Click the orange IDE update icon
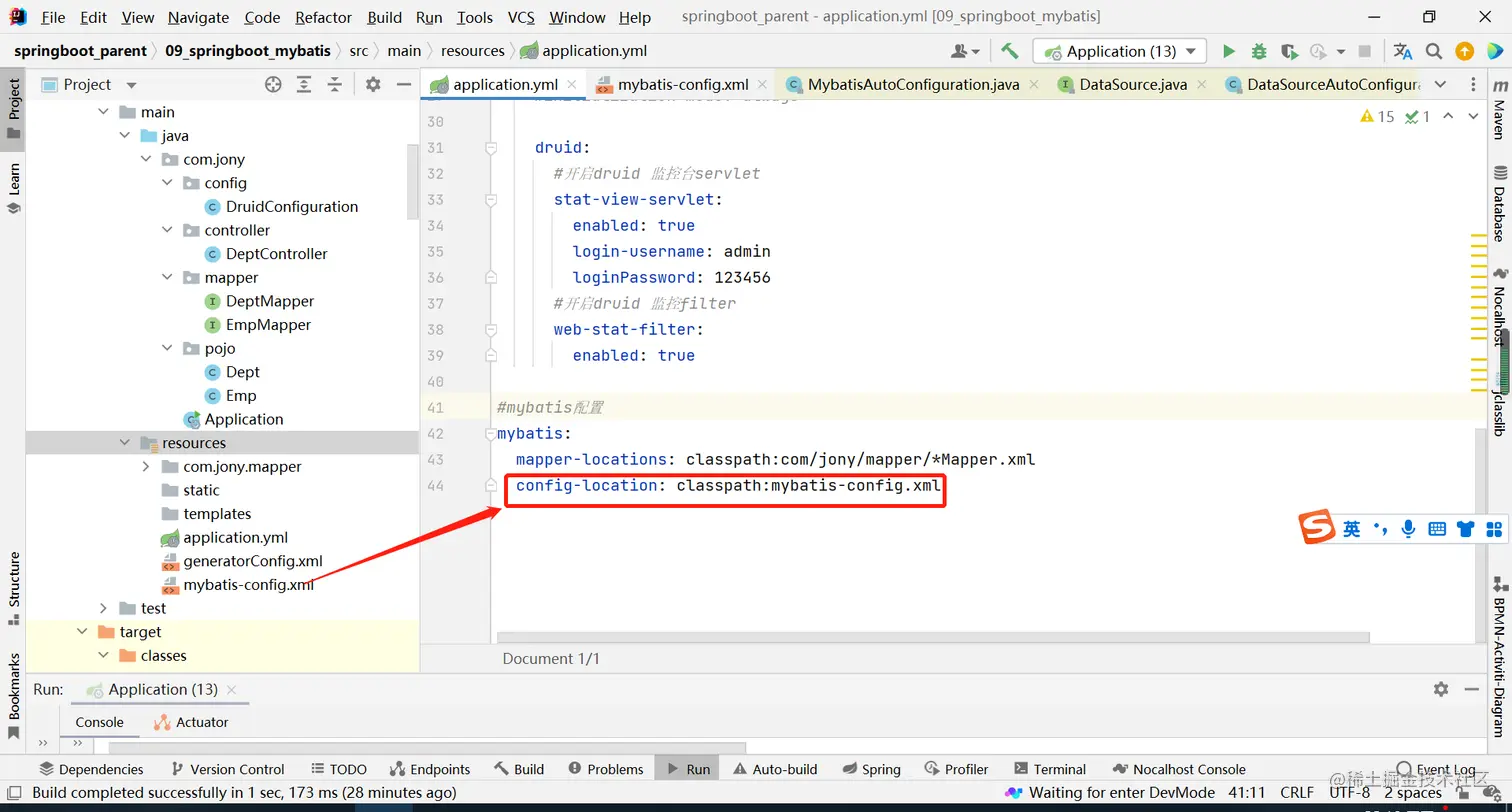 [1464, 51]
